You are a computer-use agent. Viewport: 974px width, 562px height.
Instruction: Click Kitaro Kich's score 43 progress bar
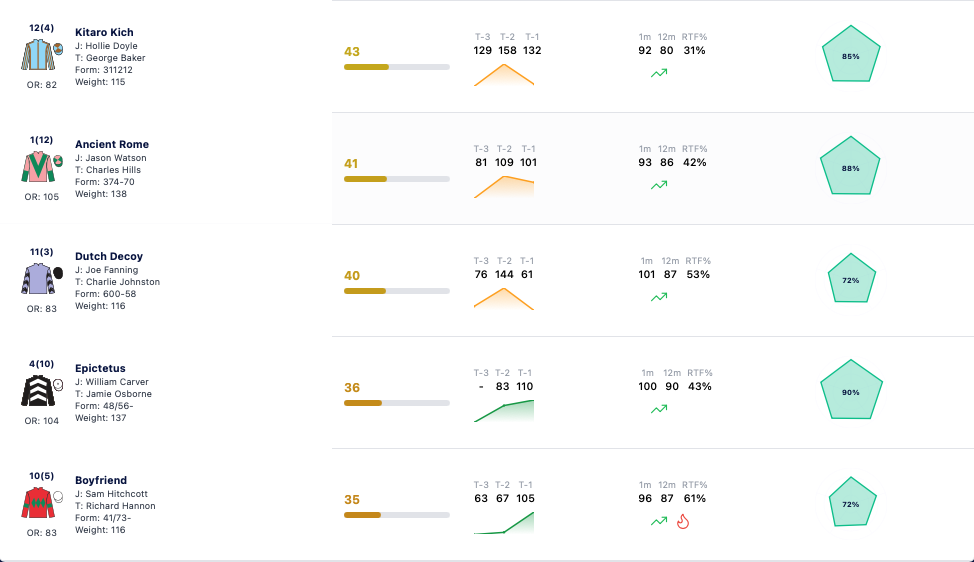point(397,67)
